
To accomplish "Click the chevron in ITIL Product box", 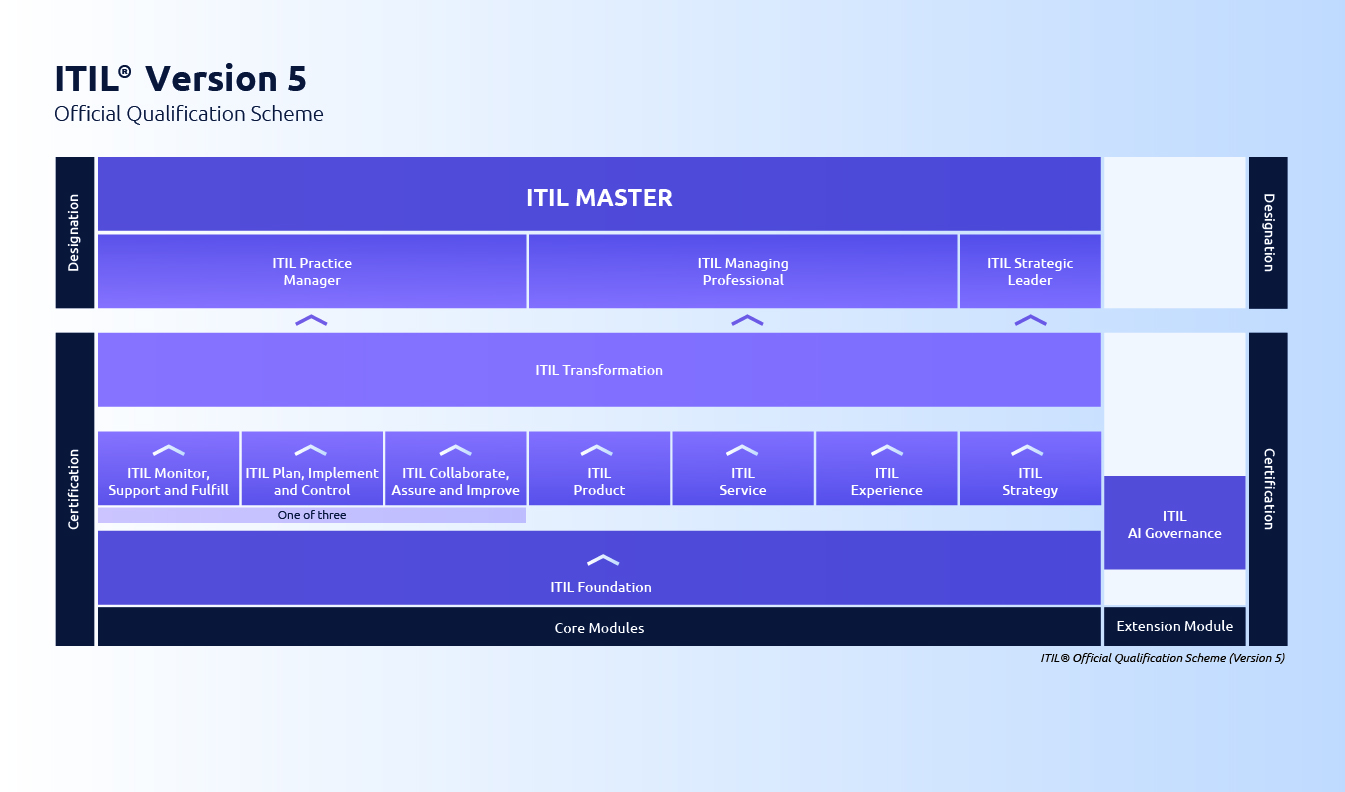I will [597, 451].
